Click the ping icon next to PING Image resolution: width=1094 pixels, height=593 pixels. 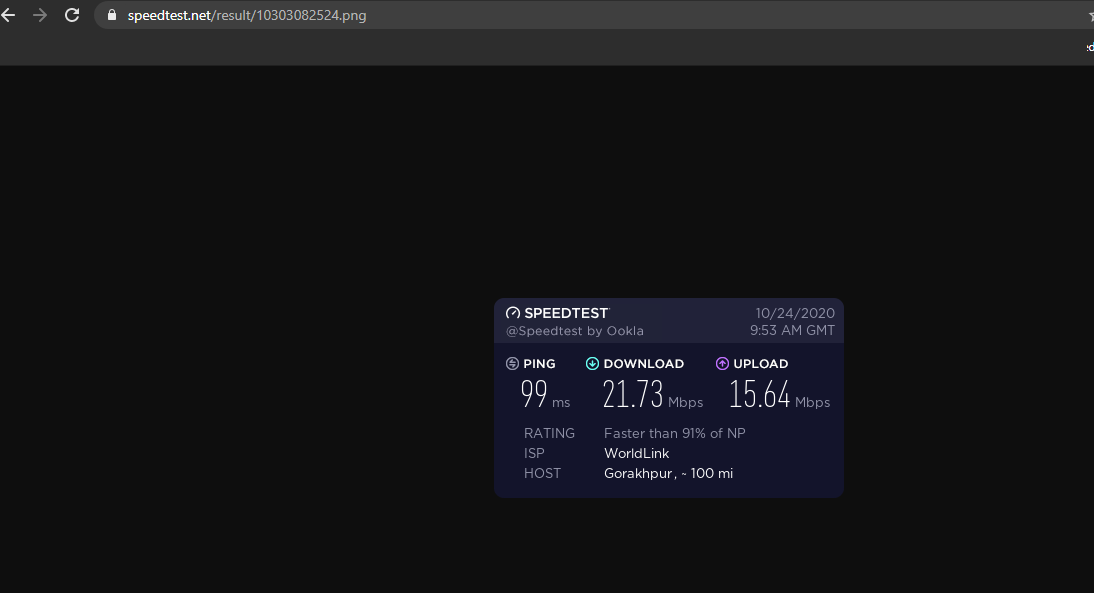pos(512,363)
